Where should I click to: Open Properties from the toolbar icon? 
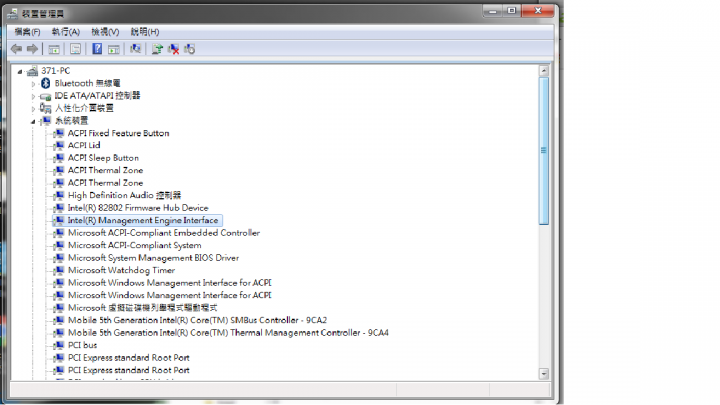pos(75,49)
